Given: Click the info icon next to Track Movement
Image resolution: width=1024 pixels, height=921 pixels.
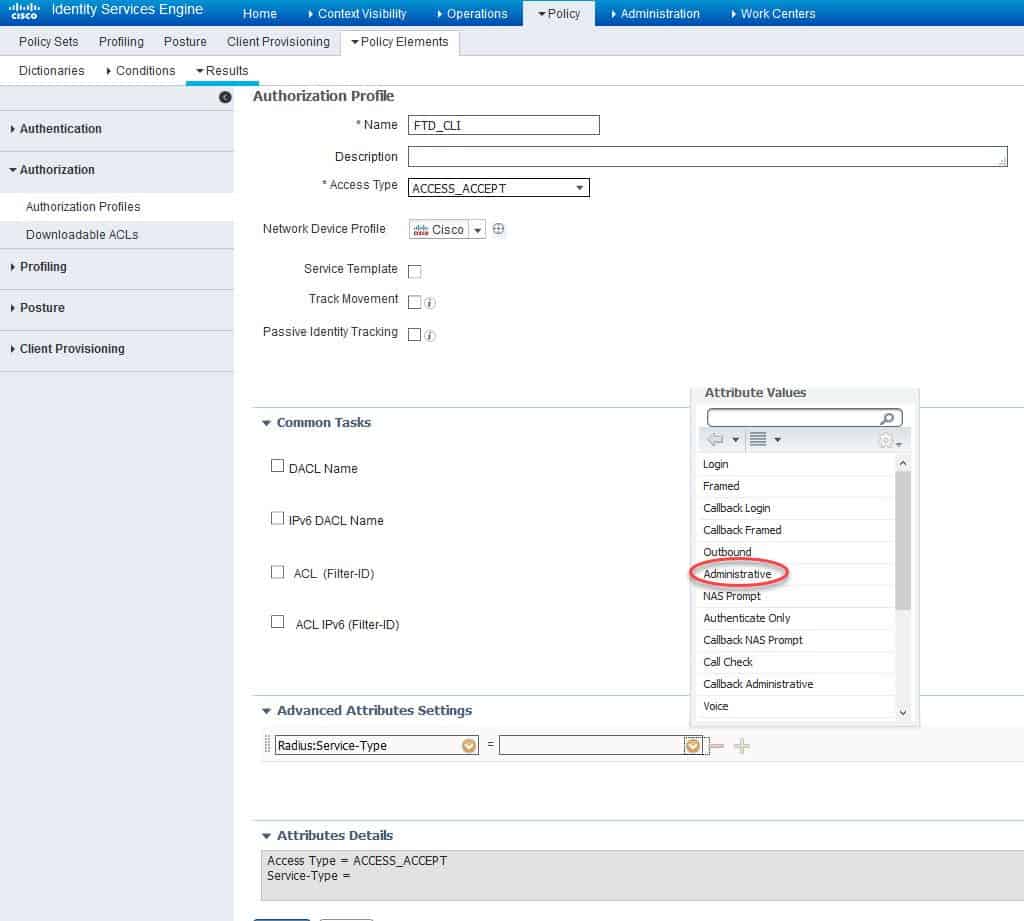Looking at the screenshot, I should (429, 302).
